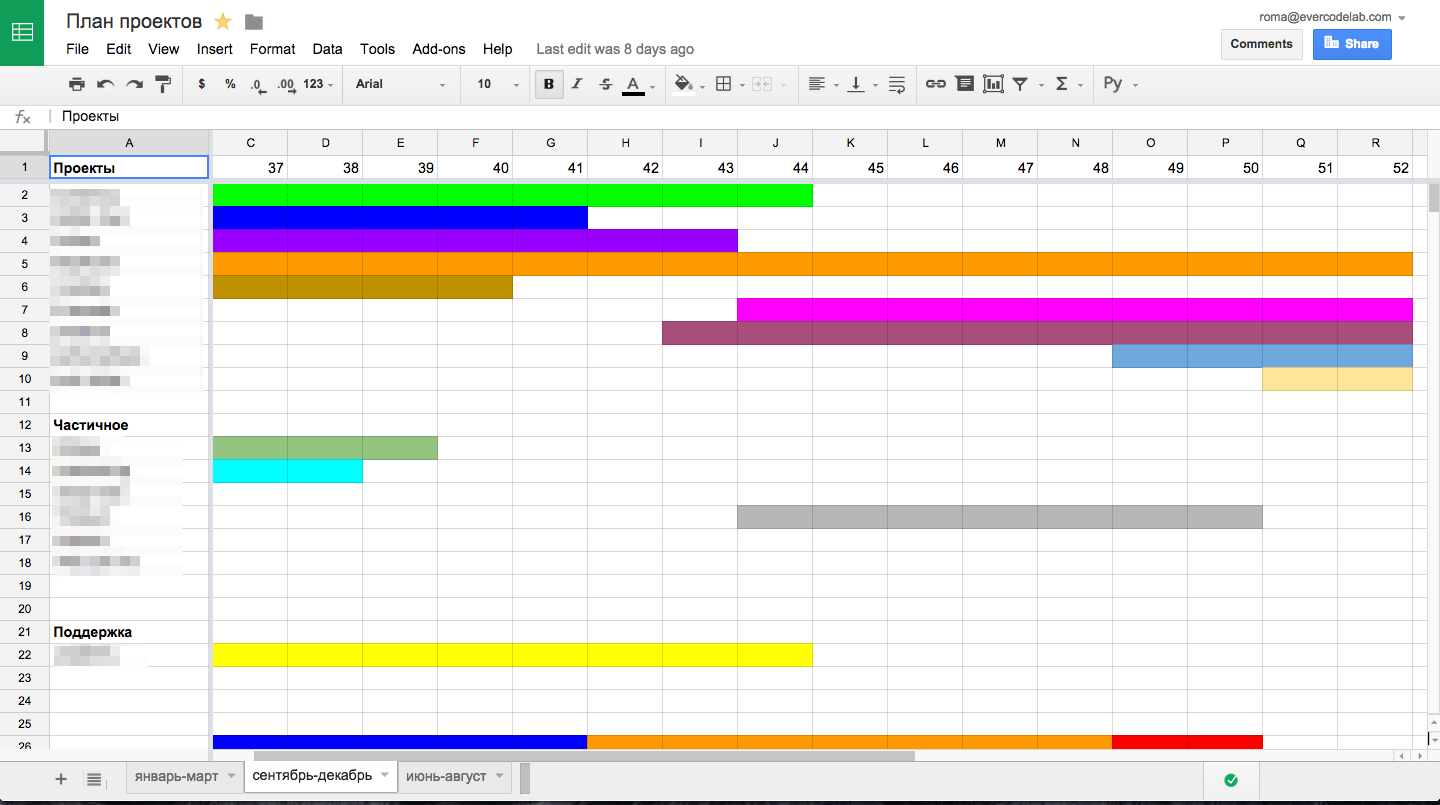1440x805 pixels.
Task: Click the blue Share button
Action: (x=1351, y=44)
